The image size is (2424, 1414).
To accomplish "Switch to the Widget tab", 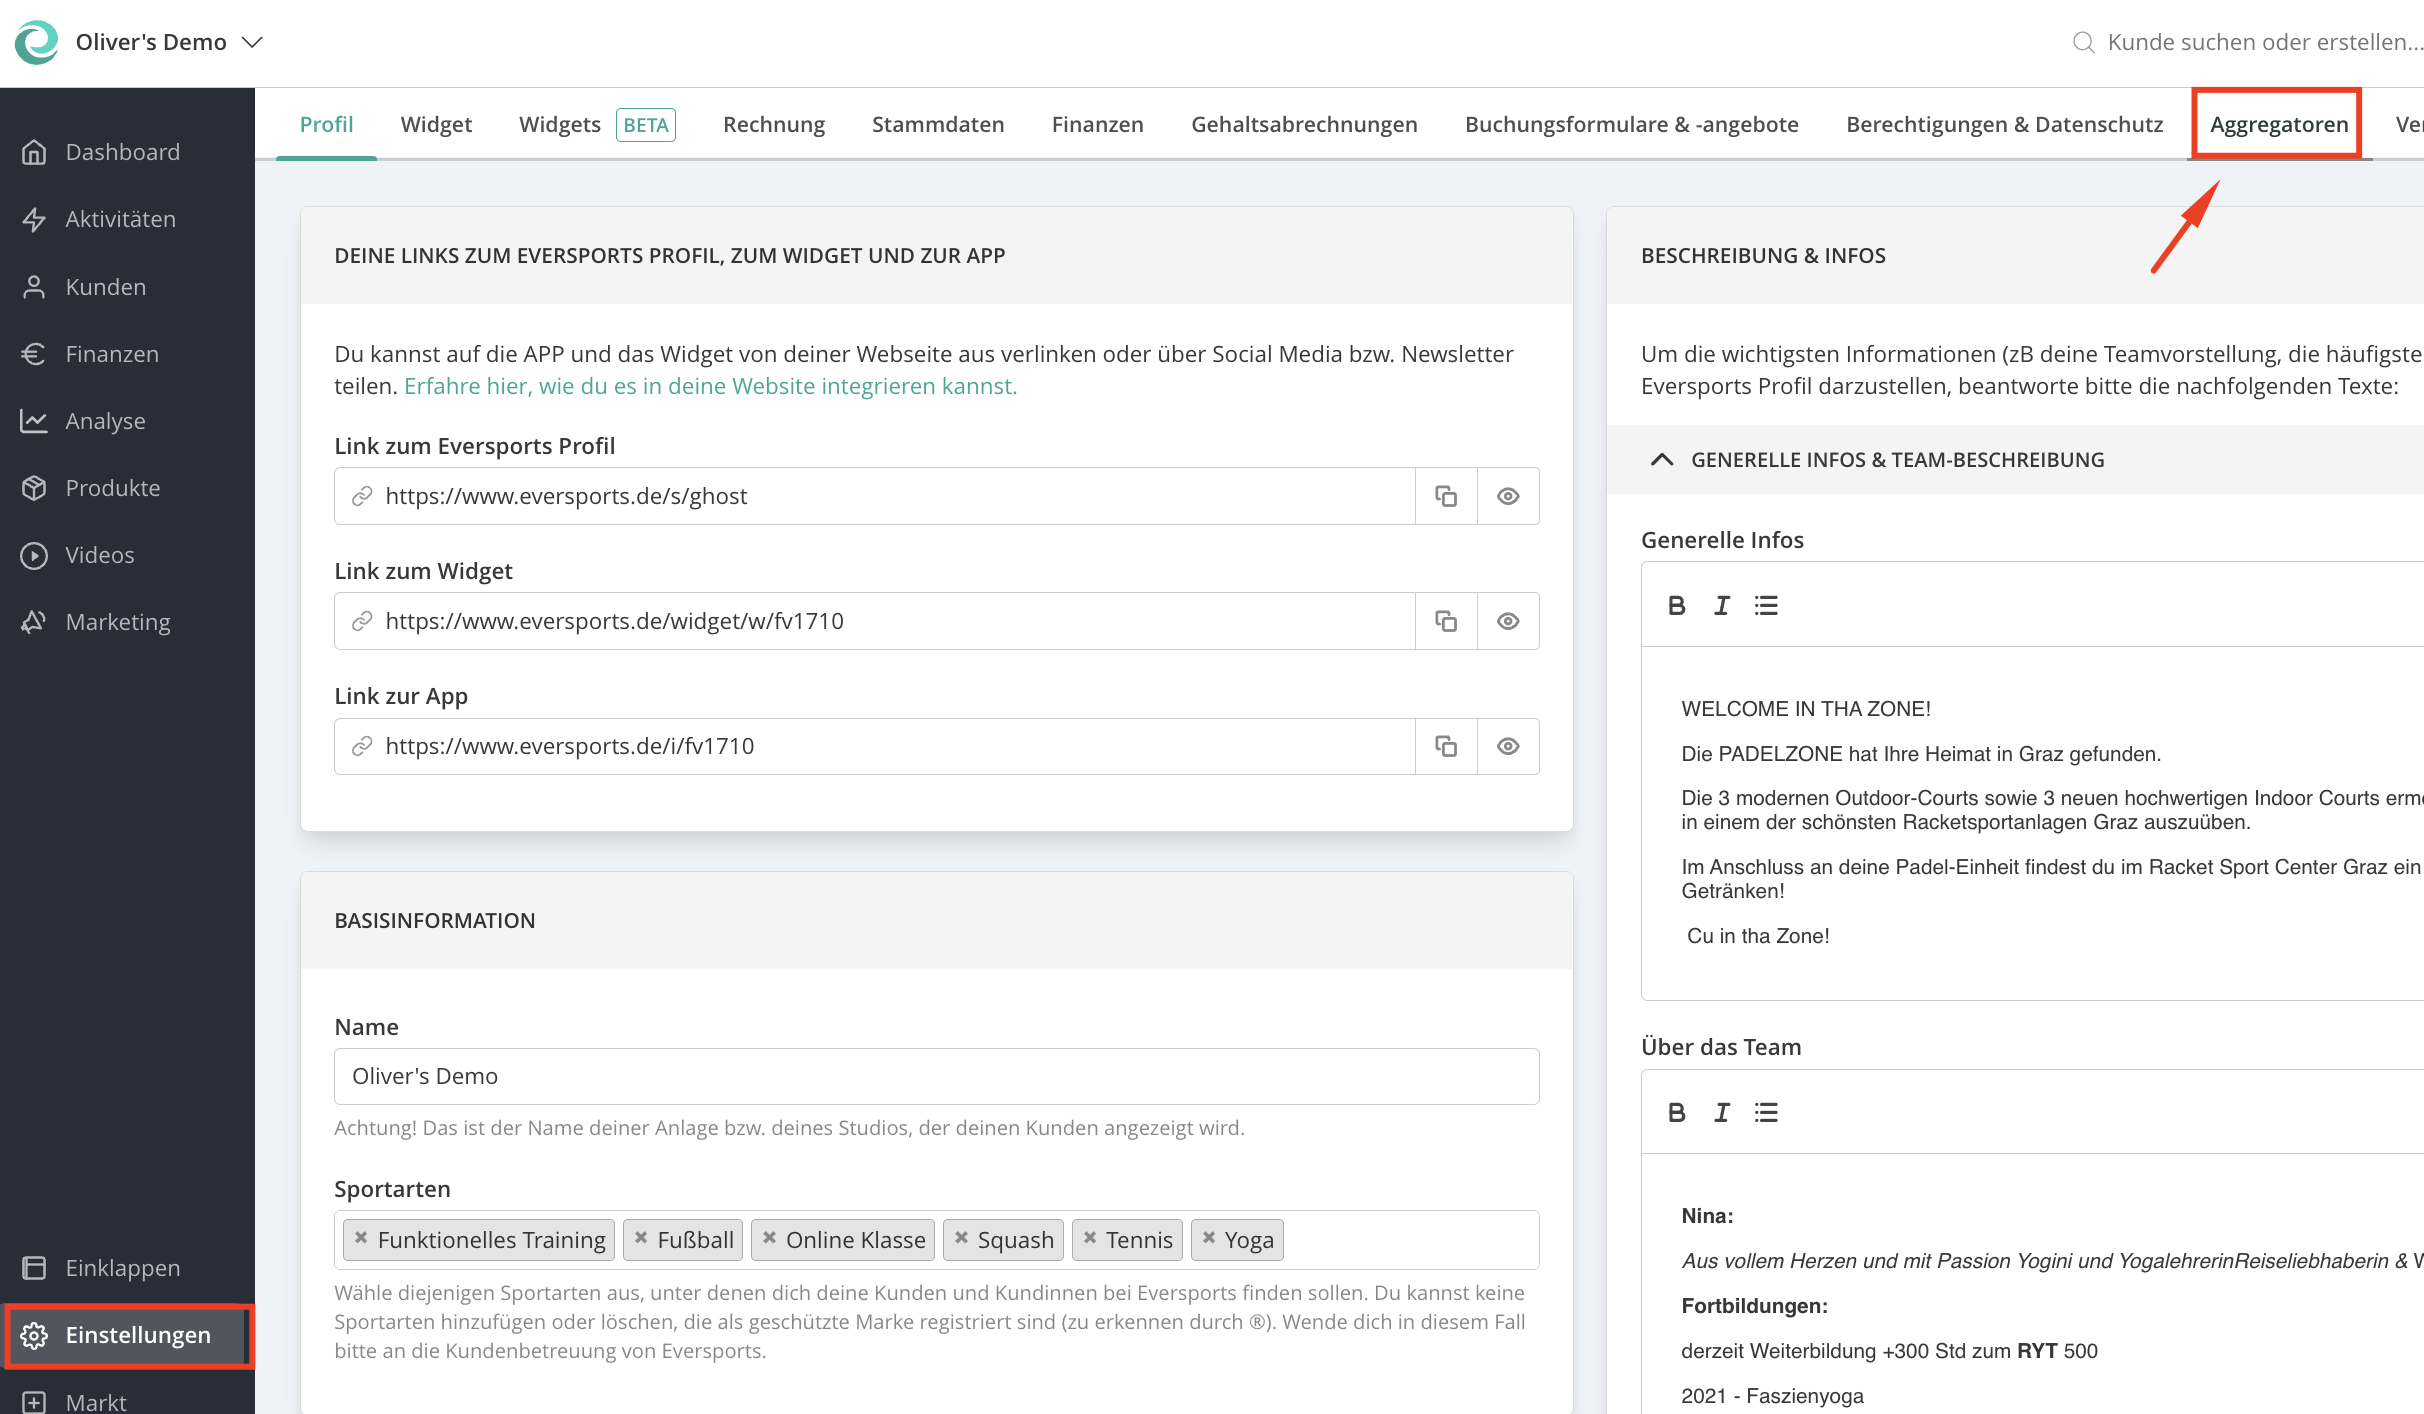I will [436, 124].
